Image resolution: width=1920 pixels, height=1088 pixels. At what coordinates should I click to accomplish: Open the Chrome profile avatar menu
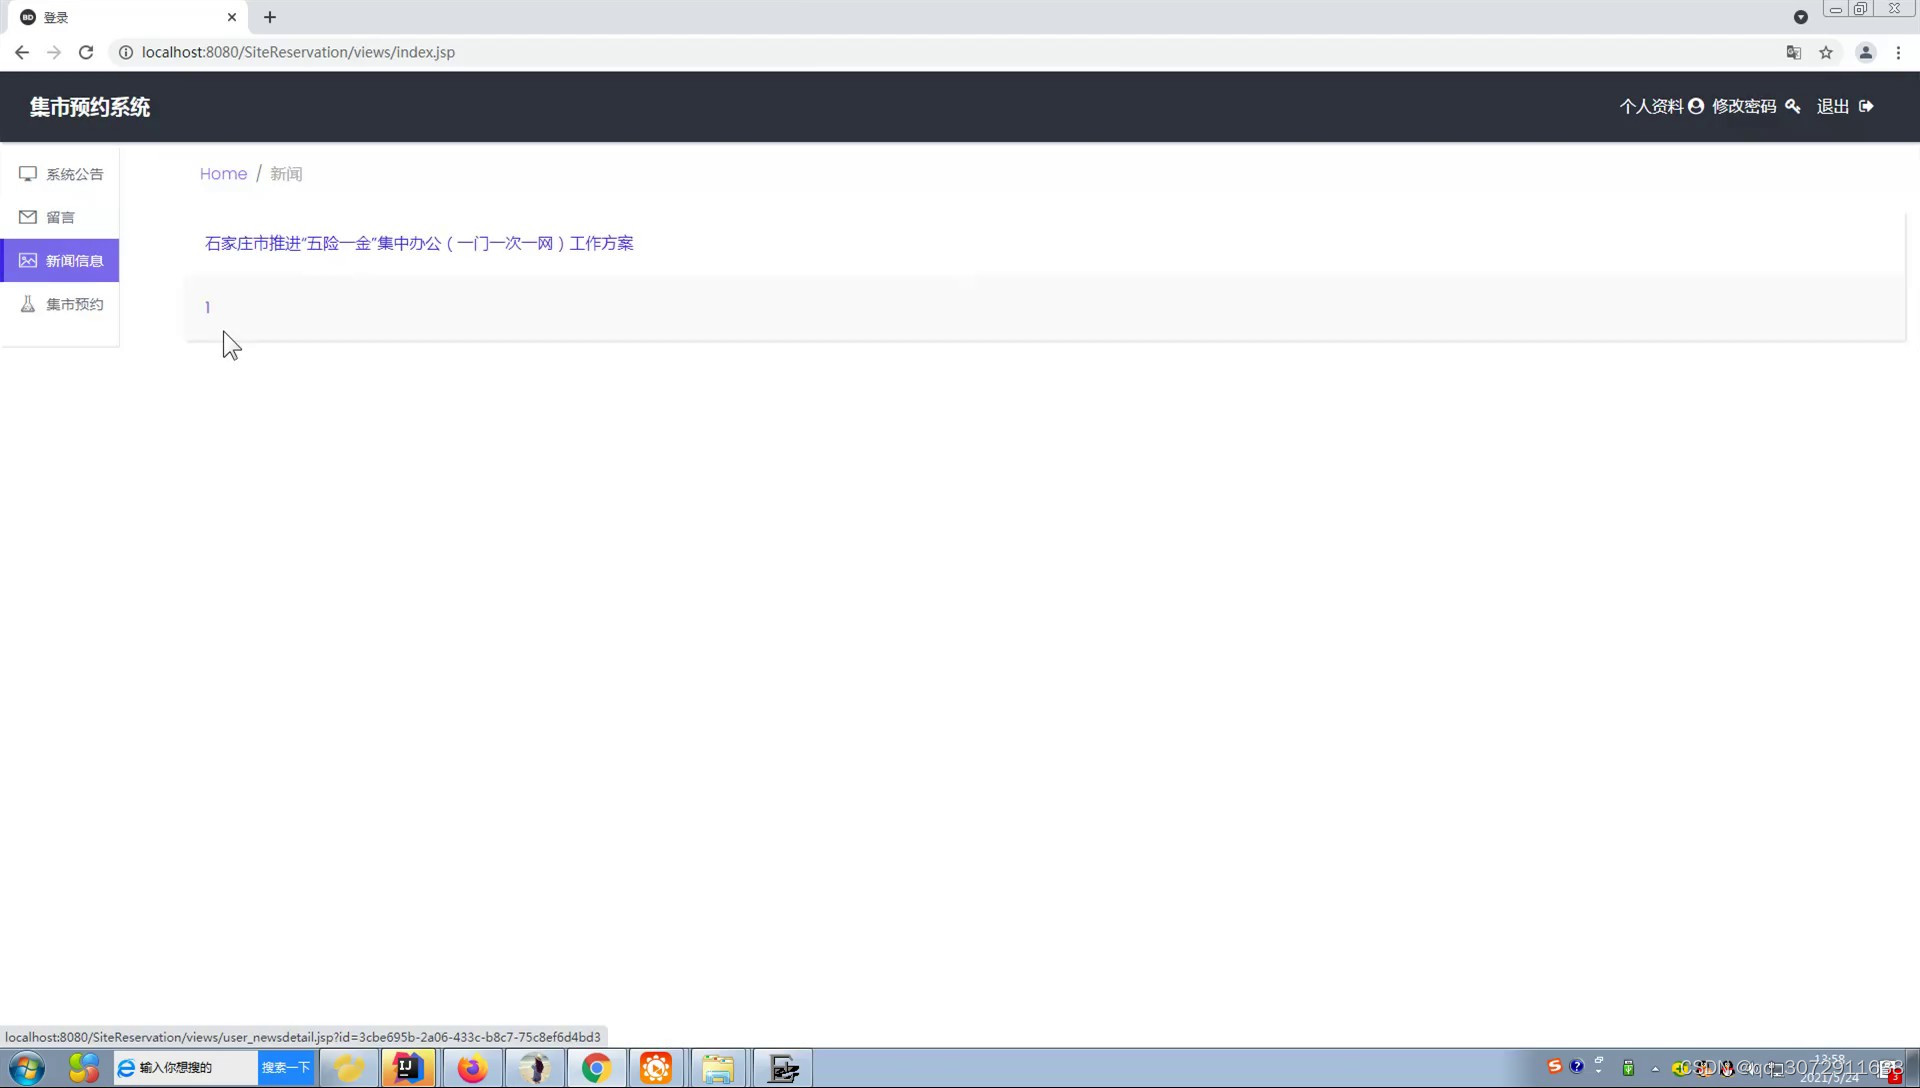(1866, 52)
